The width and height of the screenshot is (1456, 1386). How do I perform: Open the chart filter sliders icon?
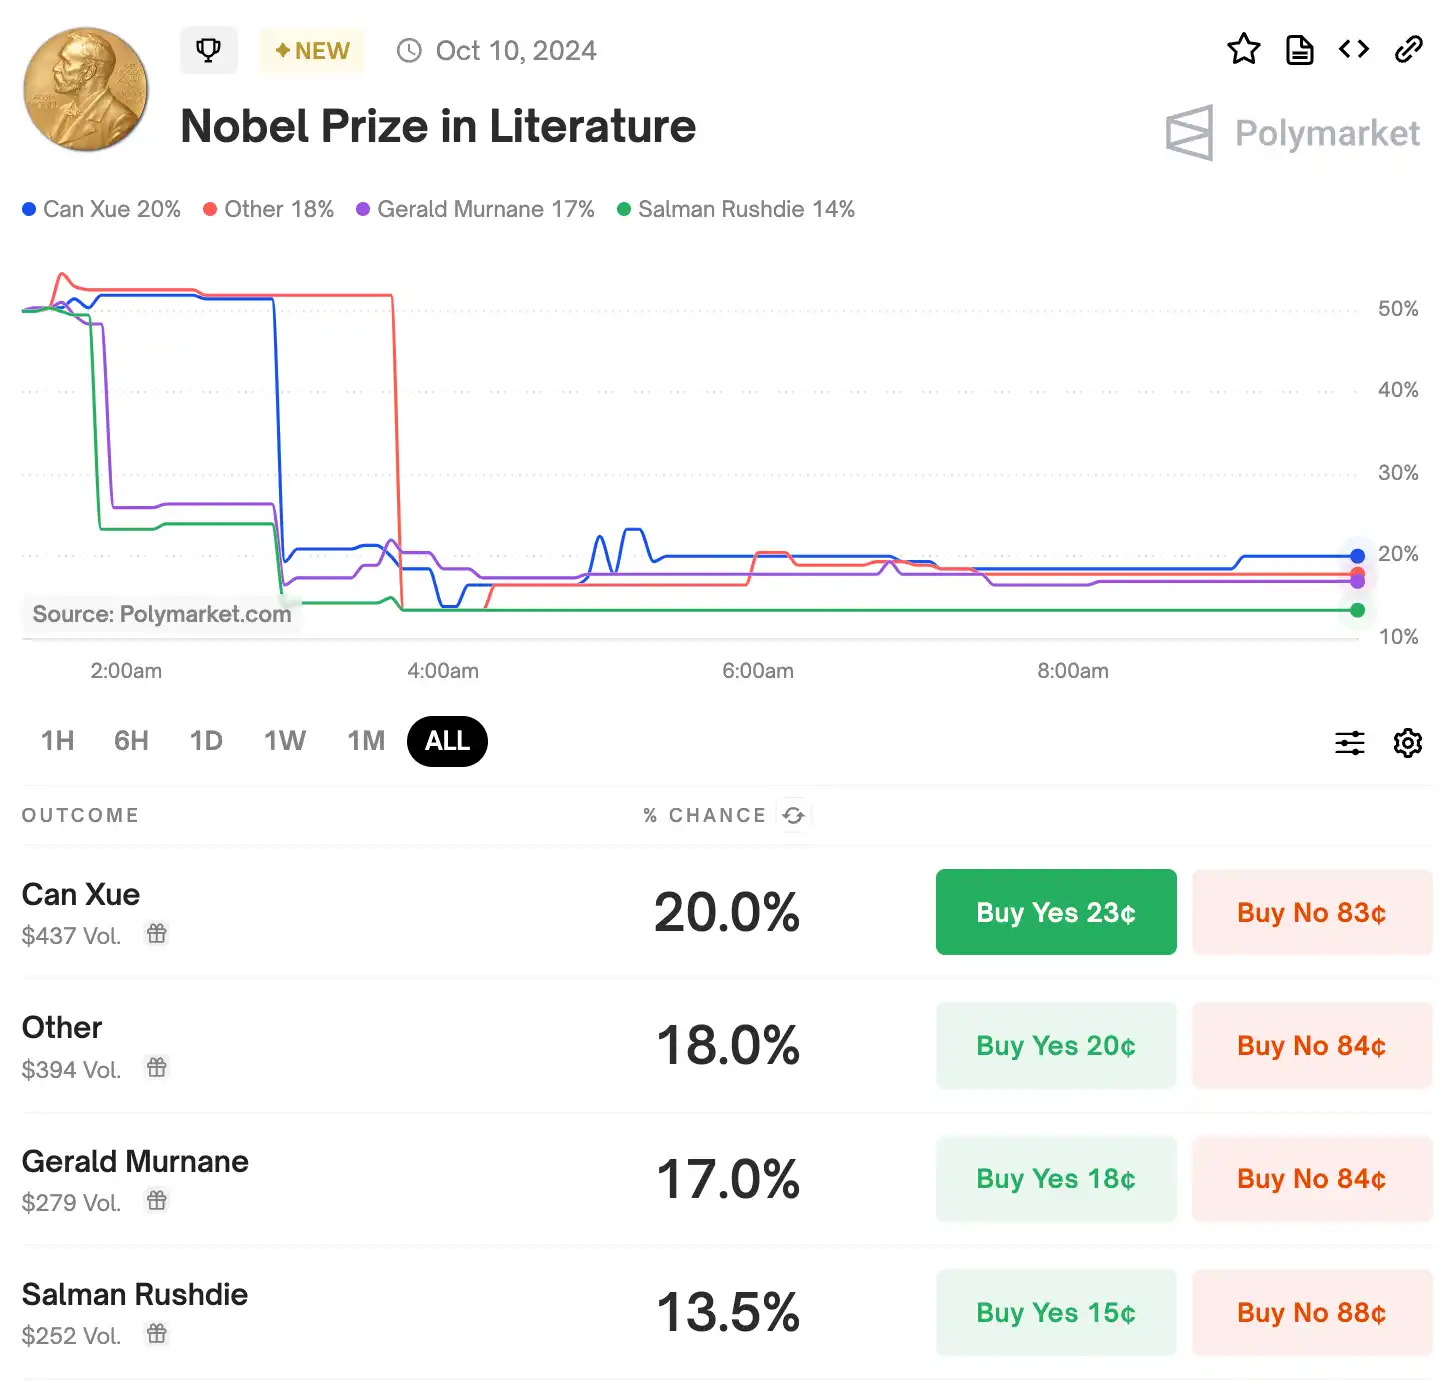point(1350,743)
